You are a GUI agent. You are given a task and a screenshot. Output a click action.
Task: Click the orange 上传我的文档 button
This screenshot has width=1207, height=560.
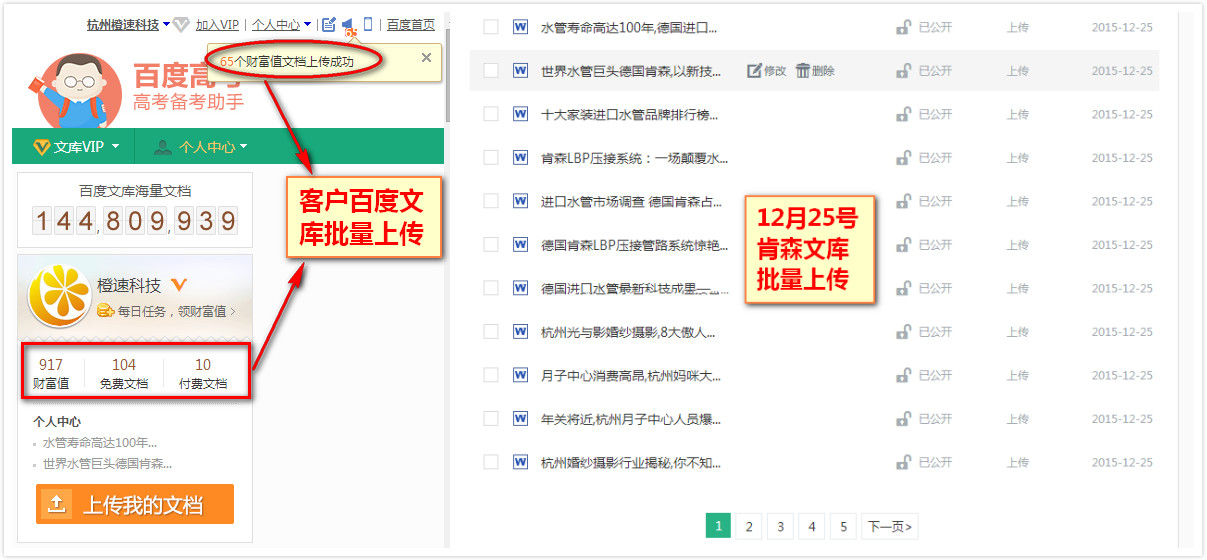[135, 505]
